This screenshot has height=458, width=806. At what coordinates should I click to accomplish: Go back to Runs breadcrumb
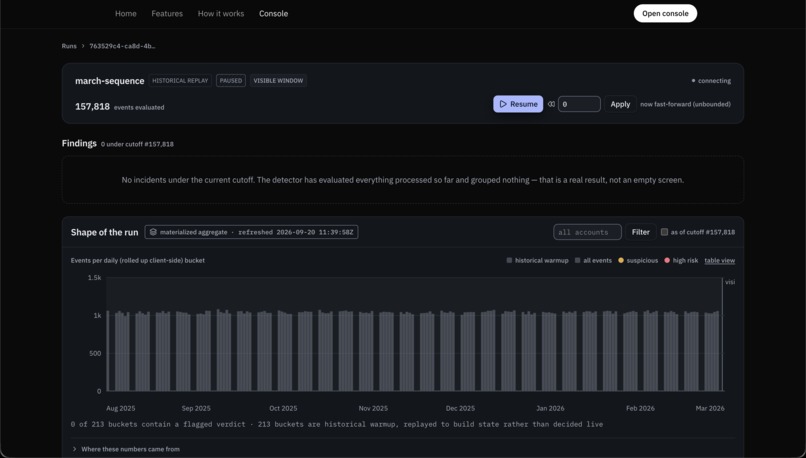69,46
